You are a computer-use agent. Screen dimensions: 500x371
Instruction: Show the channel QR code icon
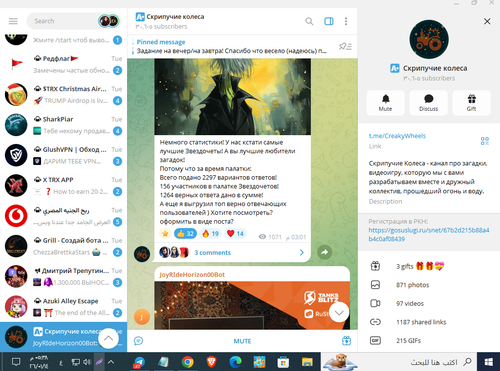click(485, 141)
